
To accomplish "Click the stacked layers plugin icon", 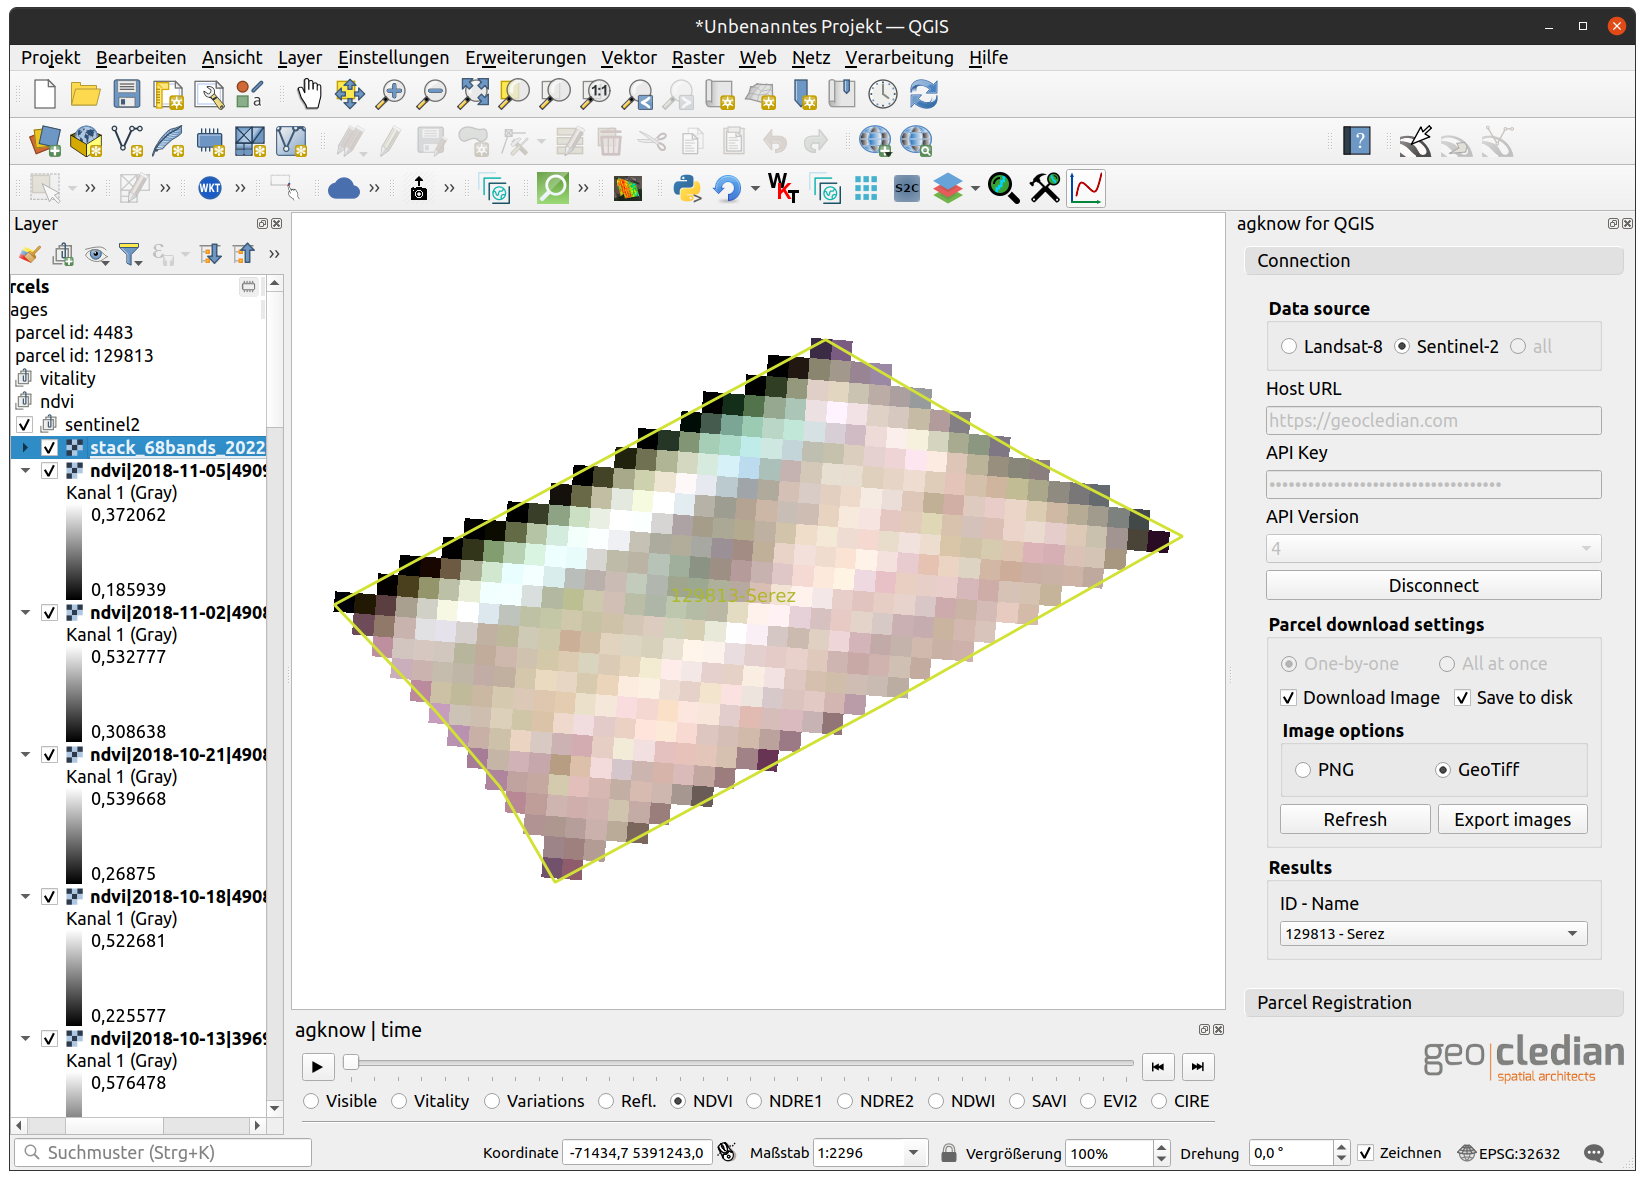I will 947,188.
